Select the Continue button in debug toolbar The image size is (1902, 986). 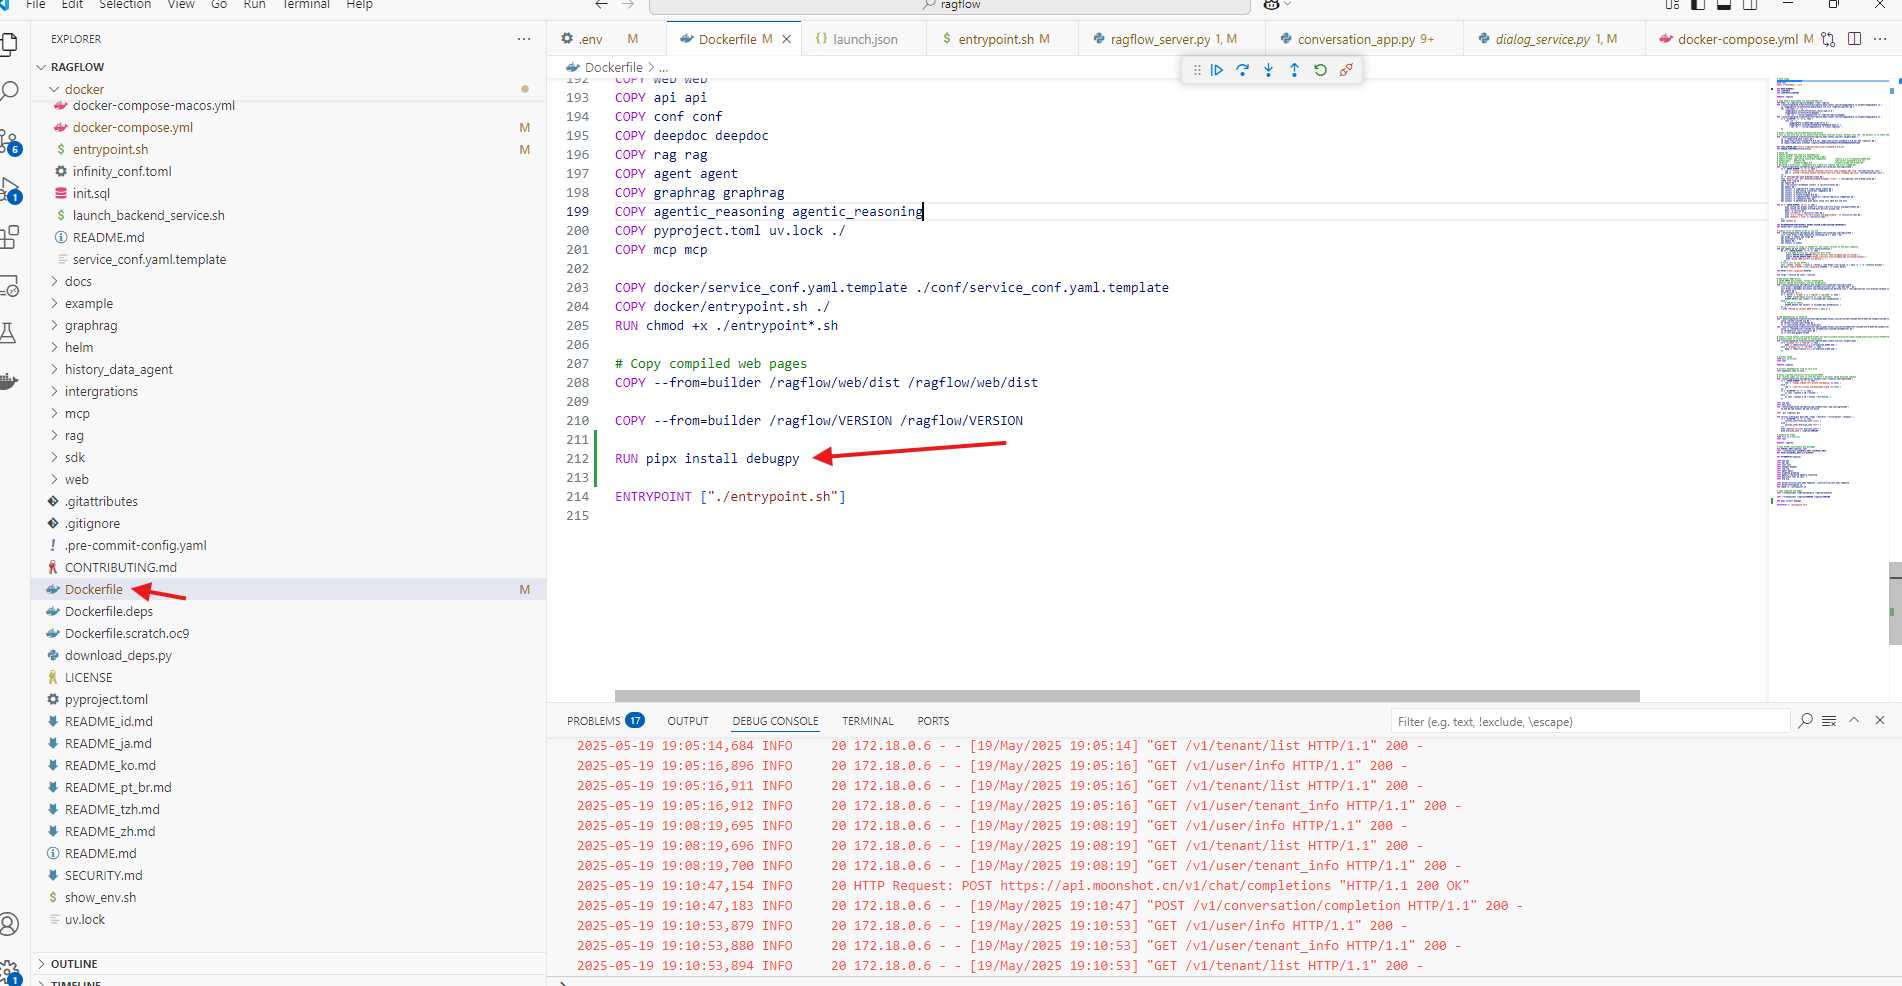coord(1217,70)
